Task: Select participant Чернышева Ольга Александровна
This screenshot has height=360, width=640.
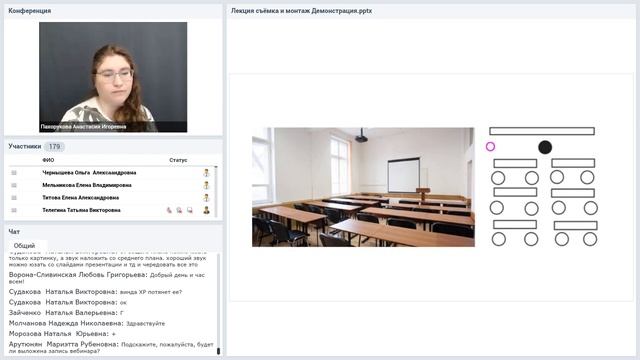Action: [x=89, y=173]
